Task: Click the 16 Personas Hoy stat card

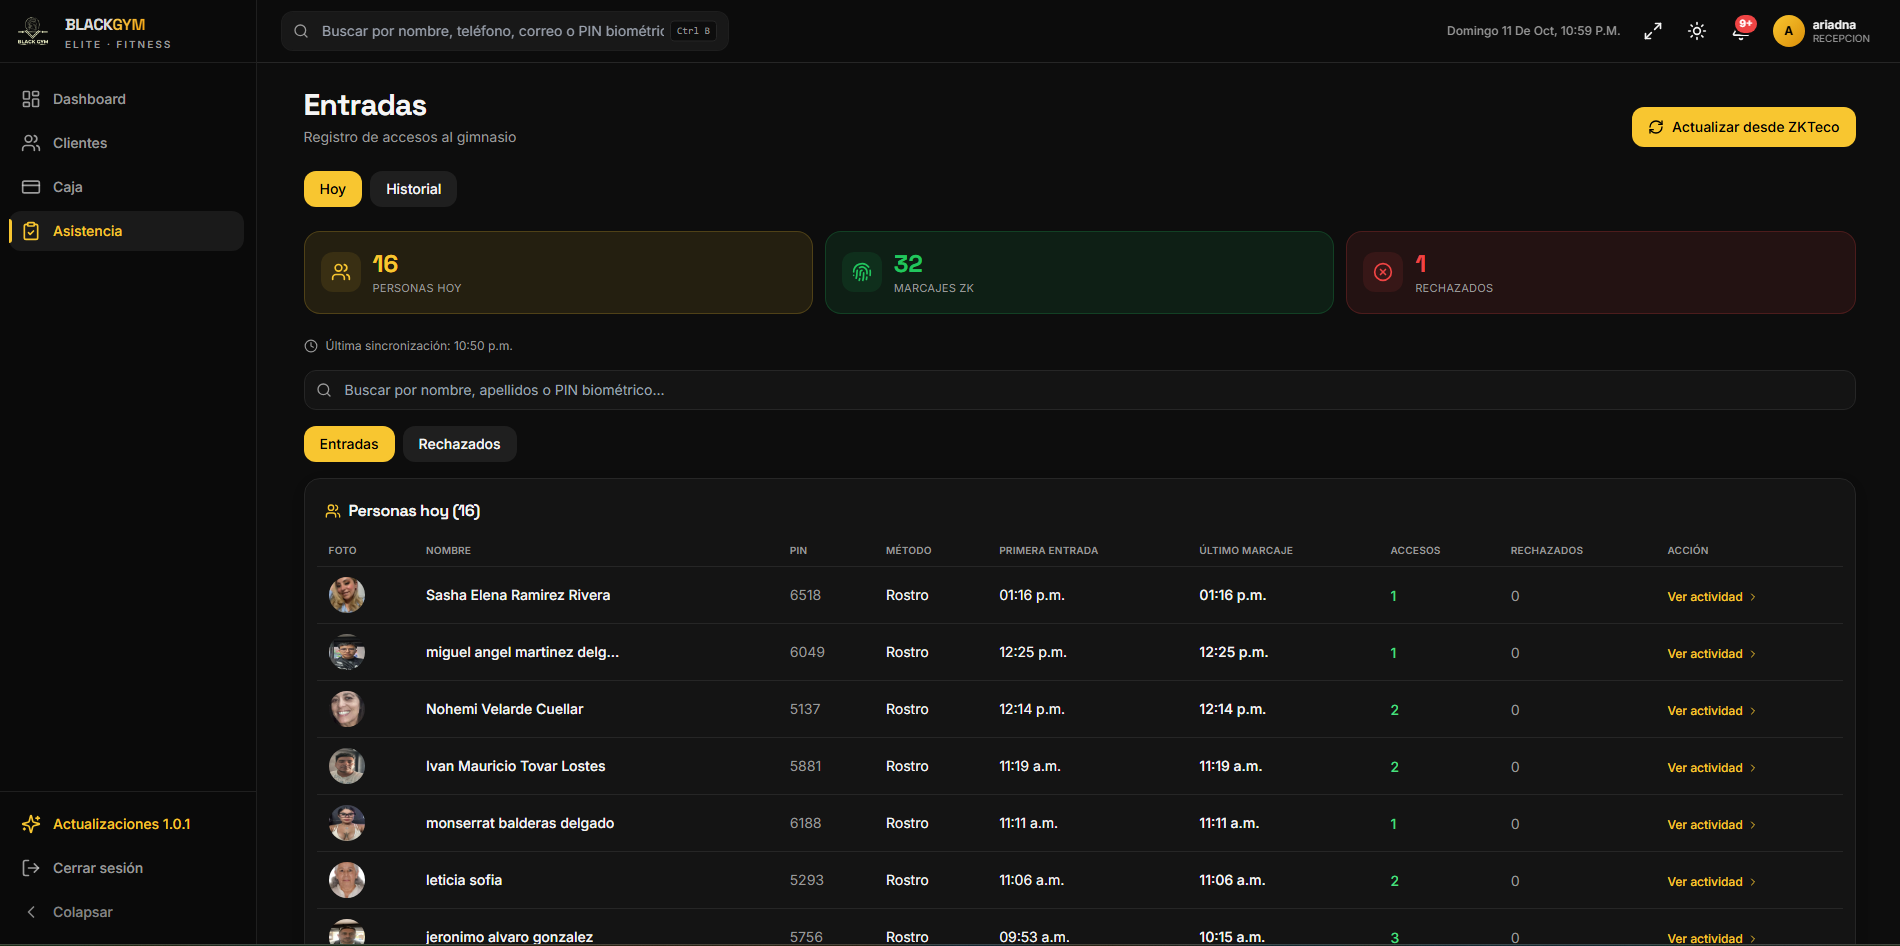Action: click(558, 273)
